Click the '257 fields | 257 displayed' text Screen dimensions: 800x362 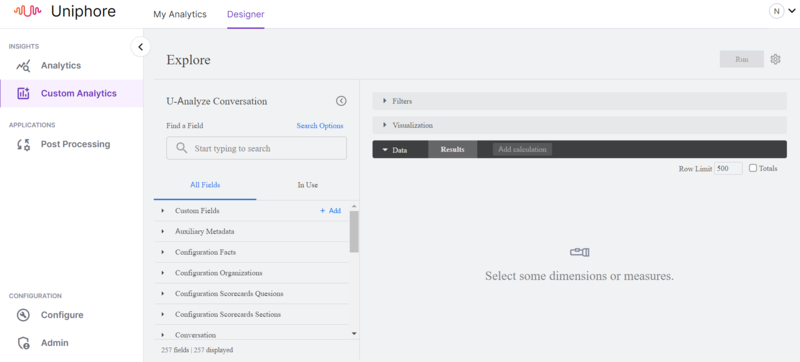pos(196,350)
